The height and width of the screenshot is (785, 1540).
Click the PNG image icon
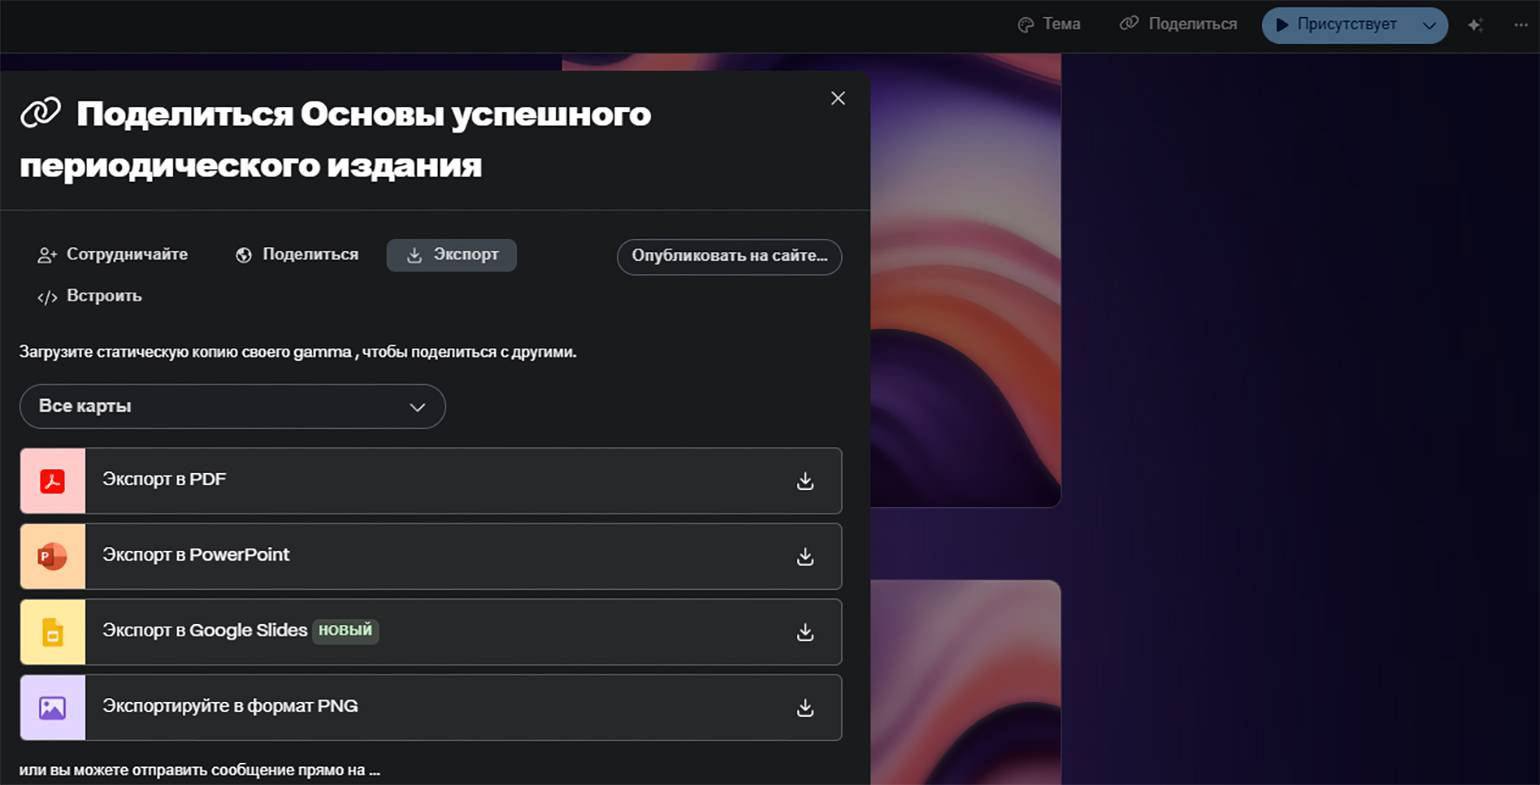[x=52, y=708]
